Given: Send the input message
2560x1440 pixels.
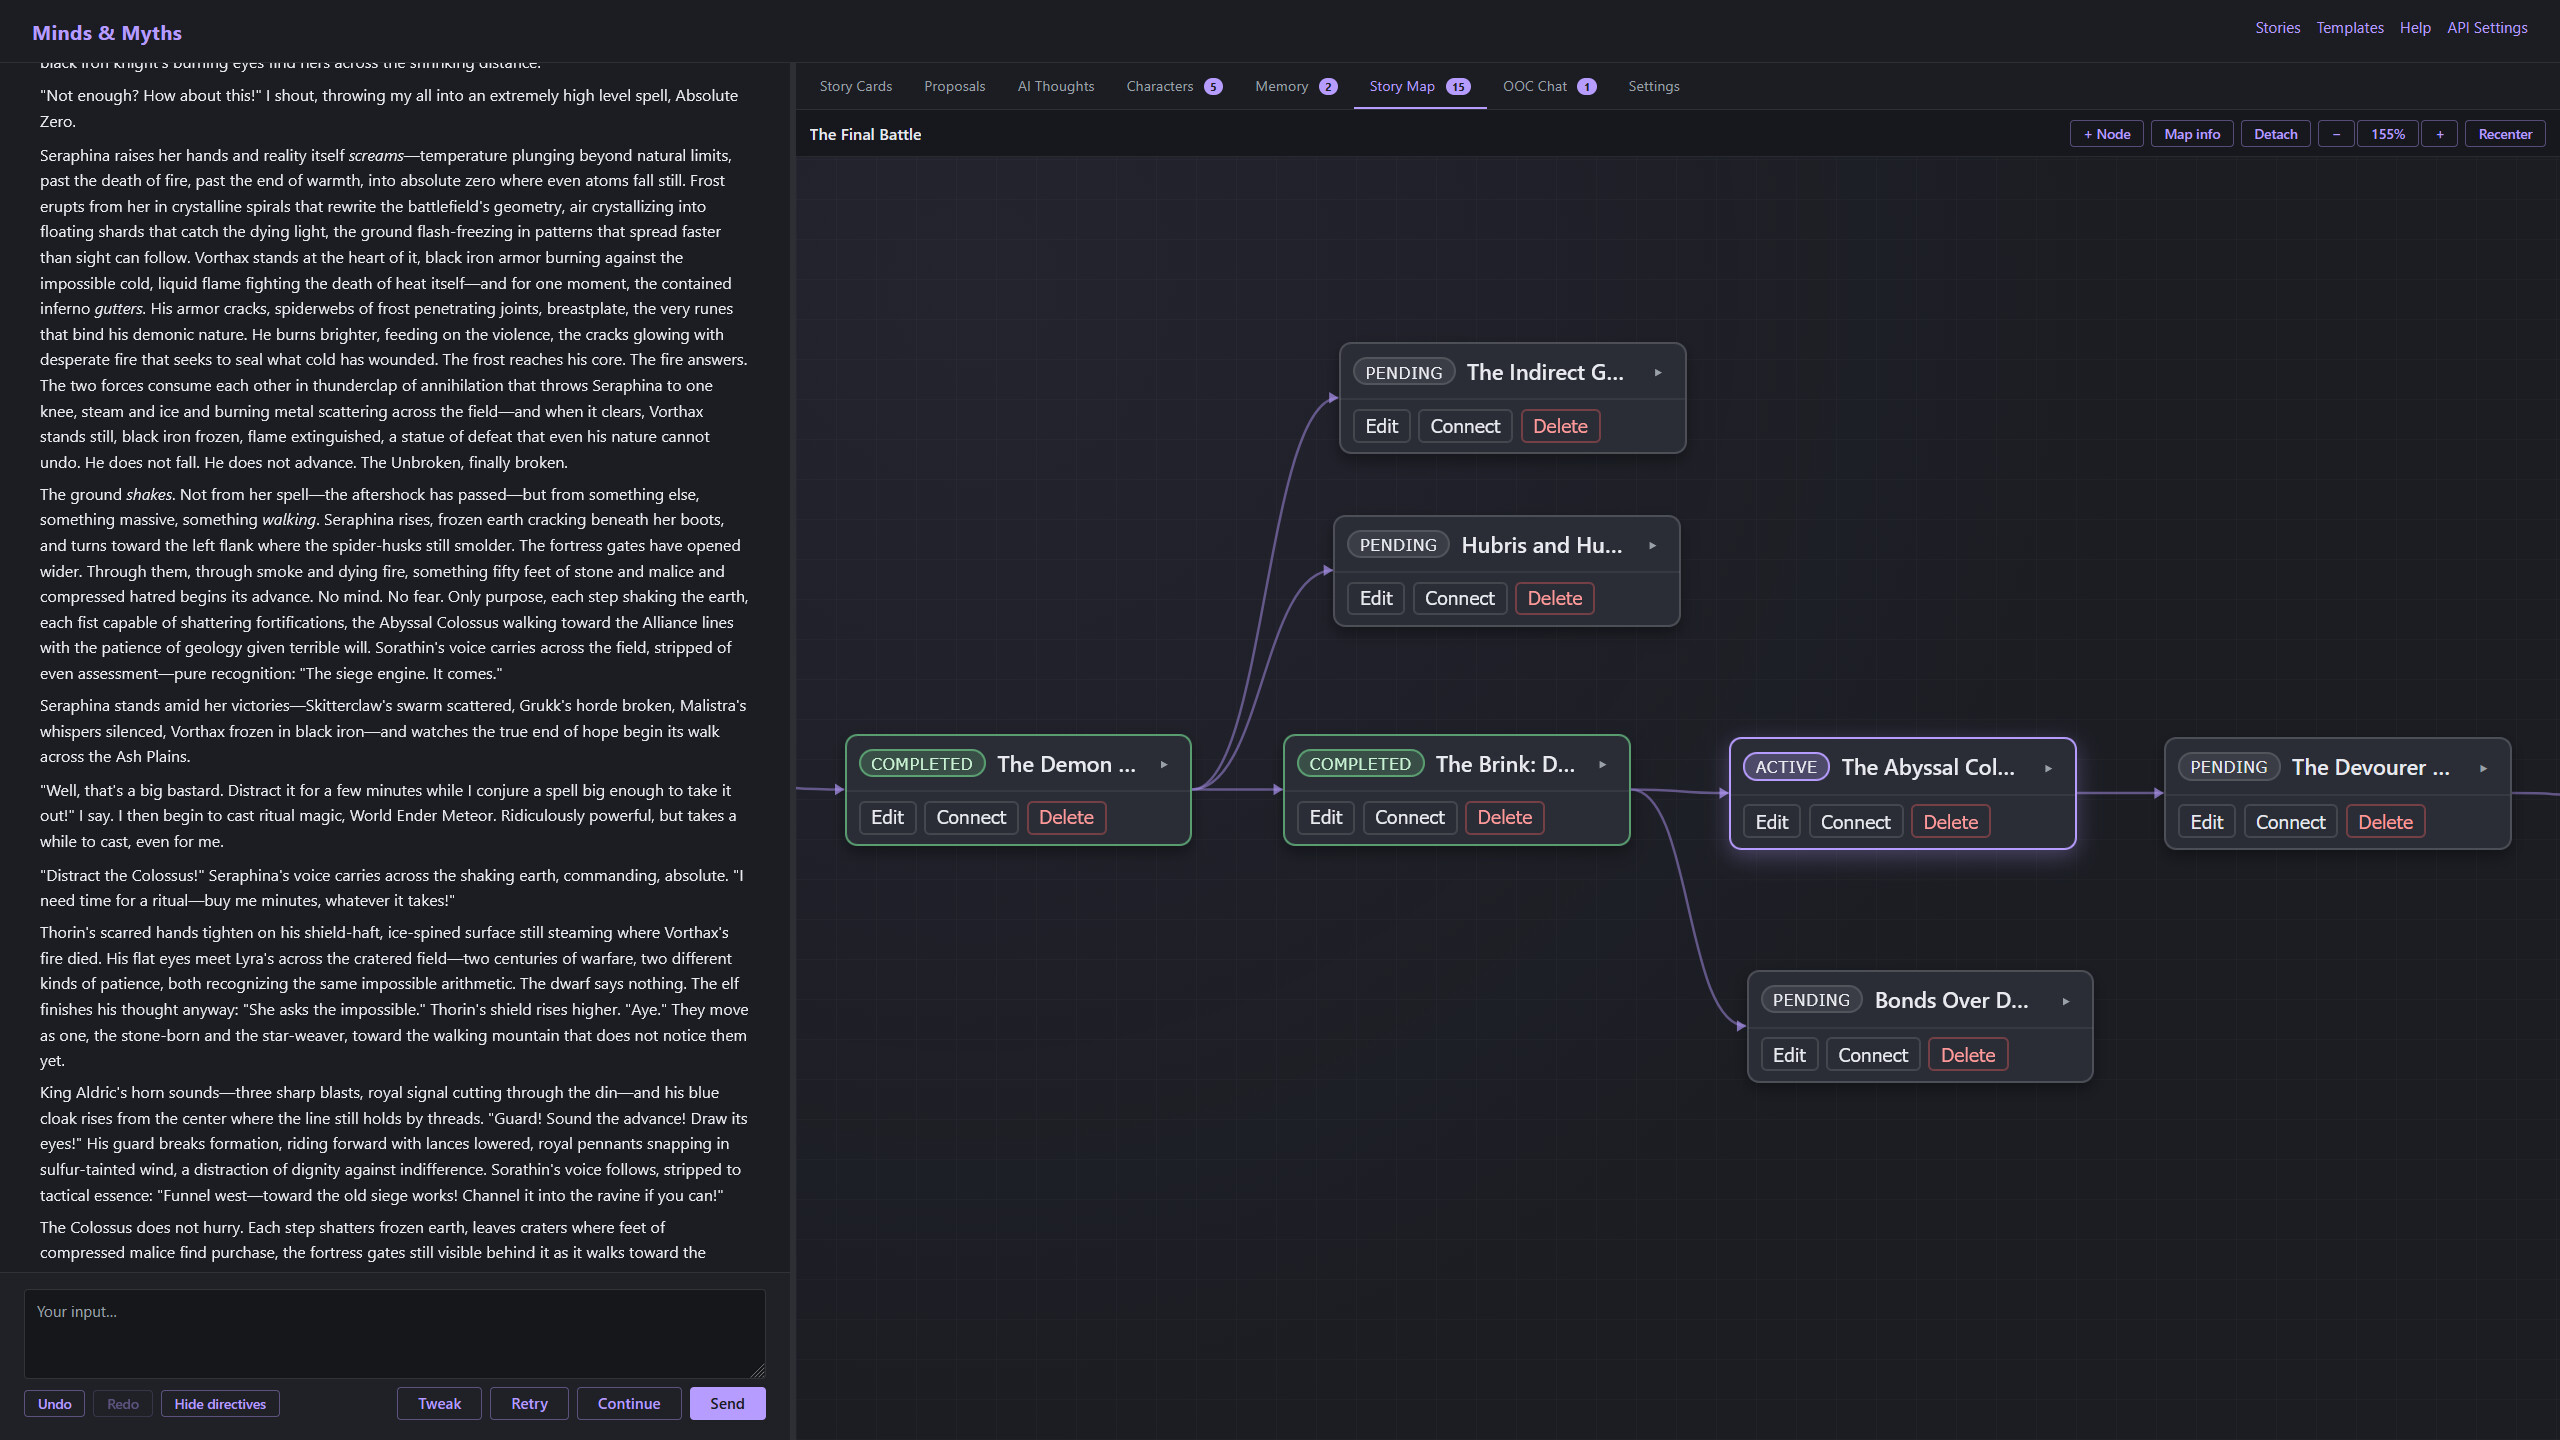Looking at the screenshot, I should [727, 1404].
